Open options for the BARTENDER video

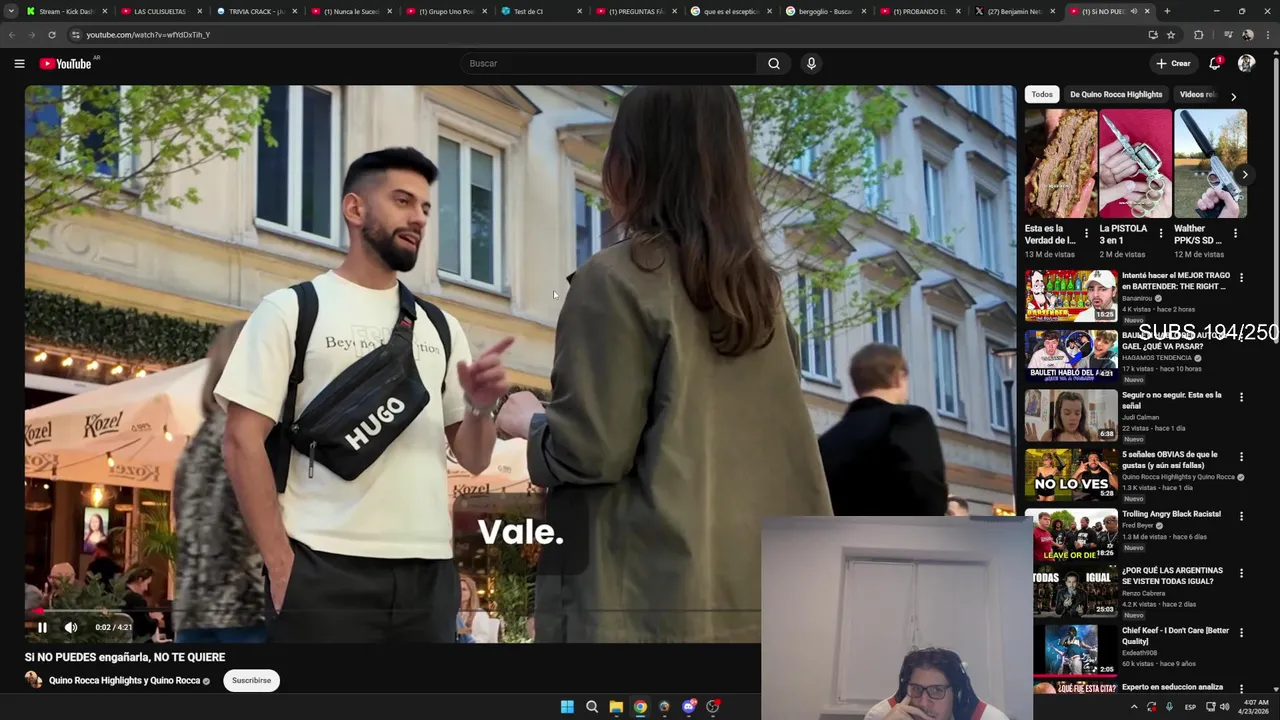(x=1241, y=278)
